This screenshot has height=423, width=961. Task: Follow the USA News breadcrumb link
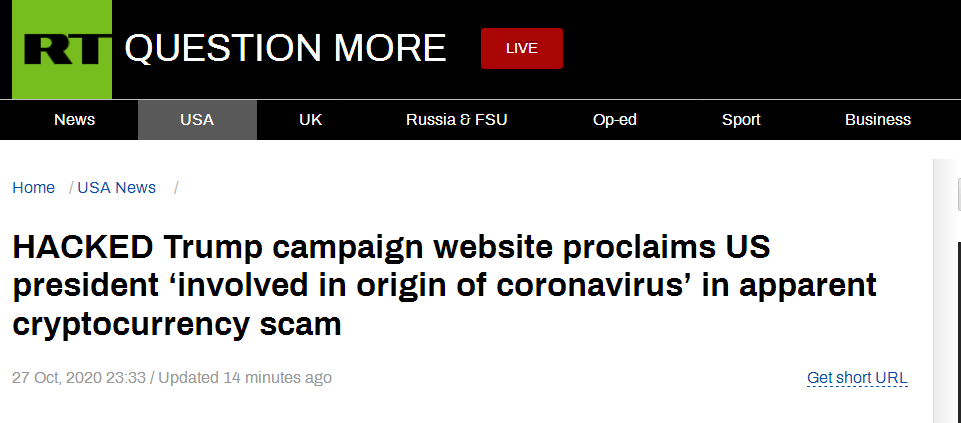tap(116, 188)
